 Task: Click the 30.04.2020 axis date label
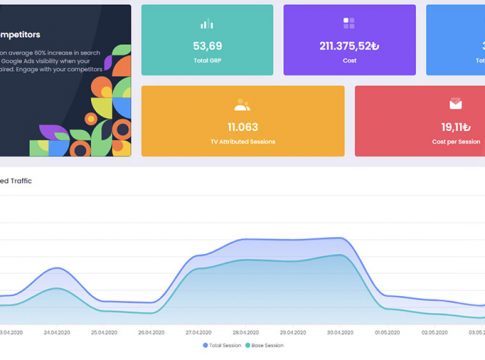click(340, 332)
